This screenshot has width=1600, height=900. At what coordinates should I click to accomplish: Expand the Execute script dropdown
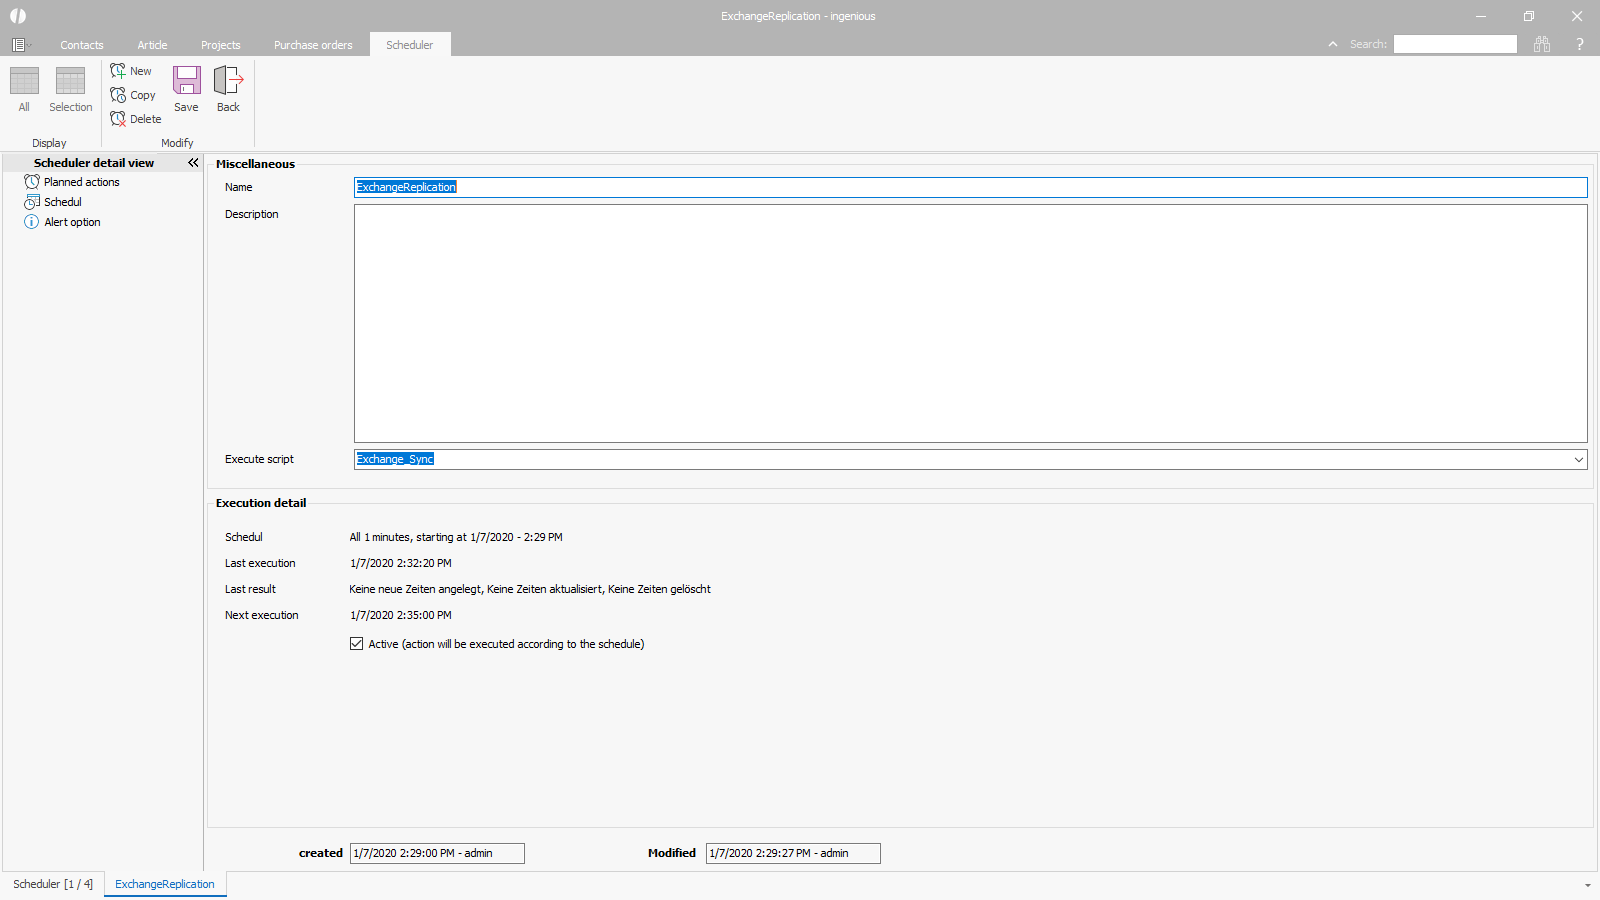tap(1578, 460)
